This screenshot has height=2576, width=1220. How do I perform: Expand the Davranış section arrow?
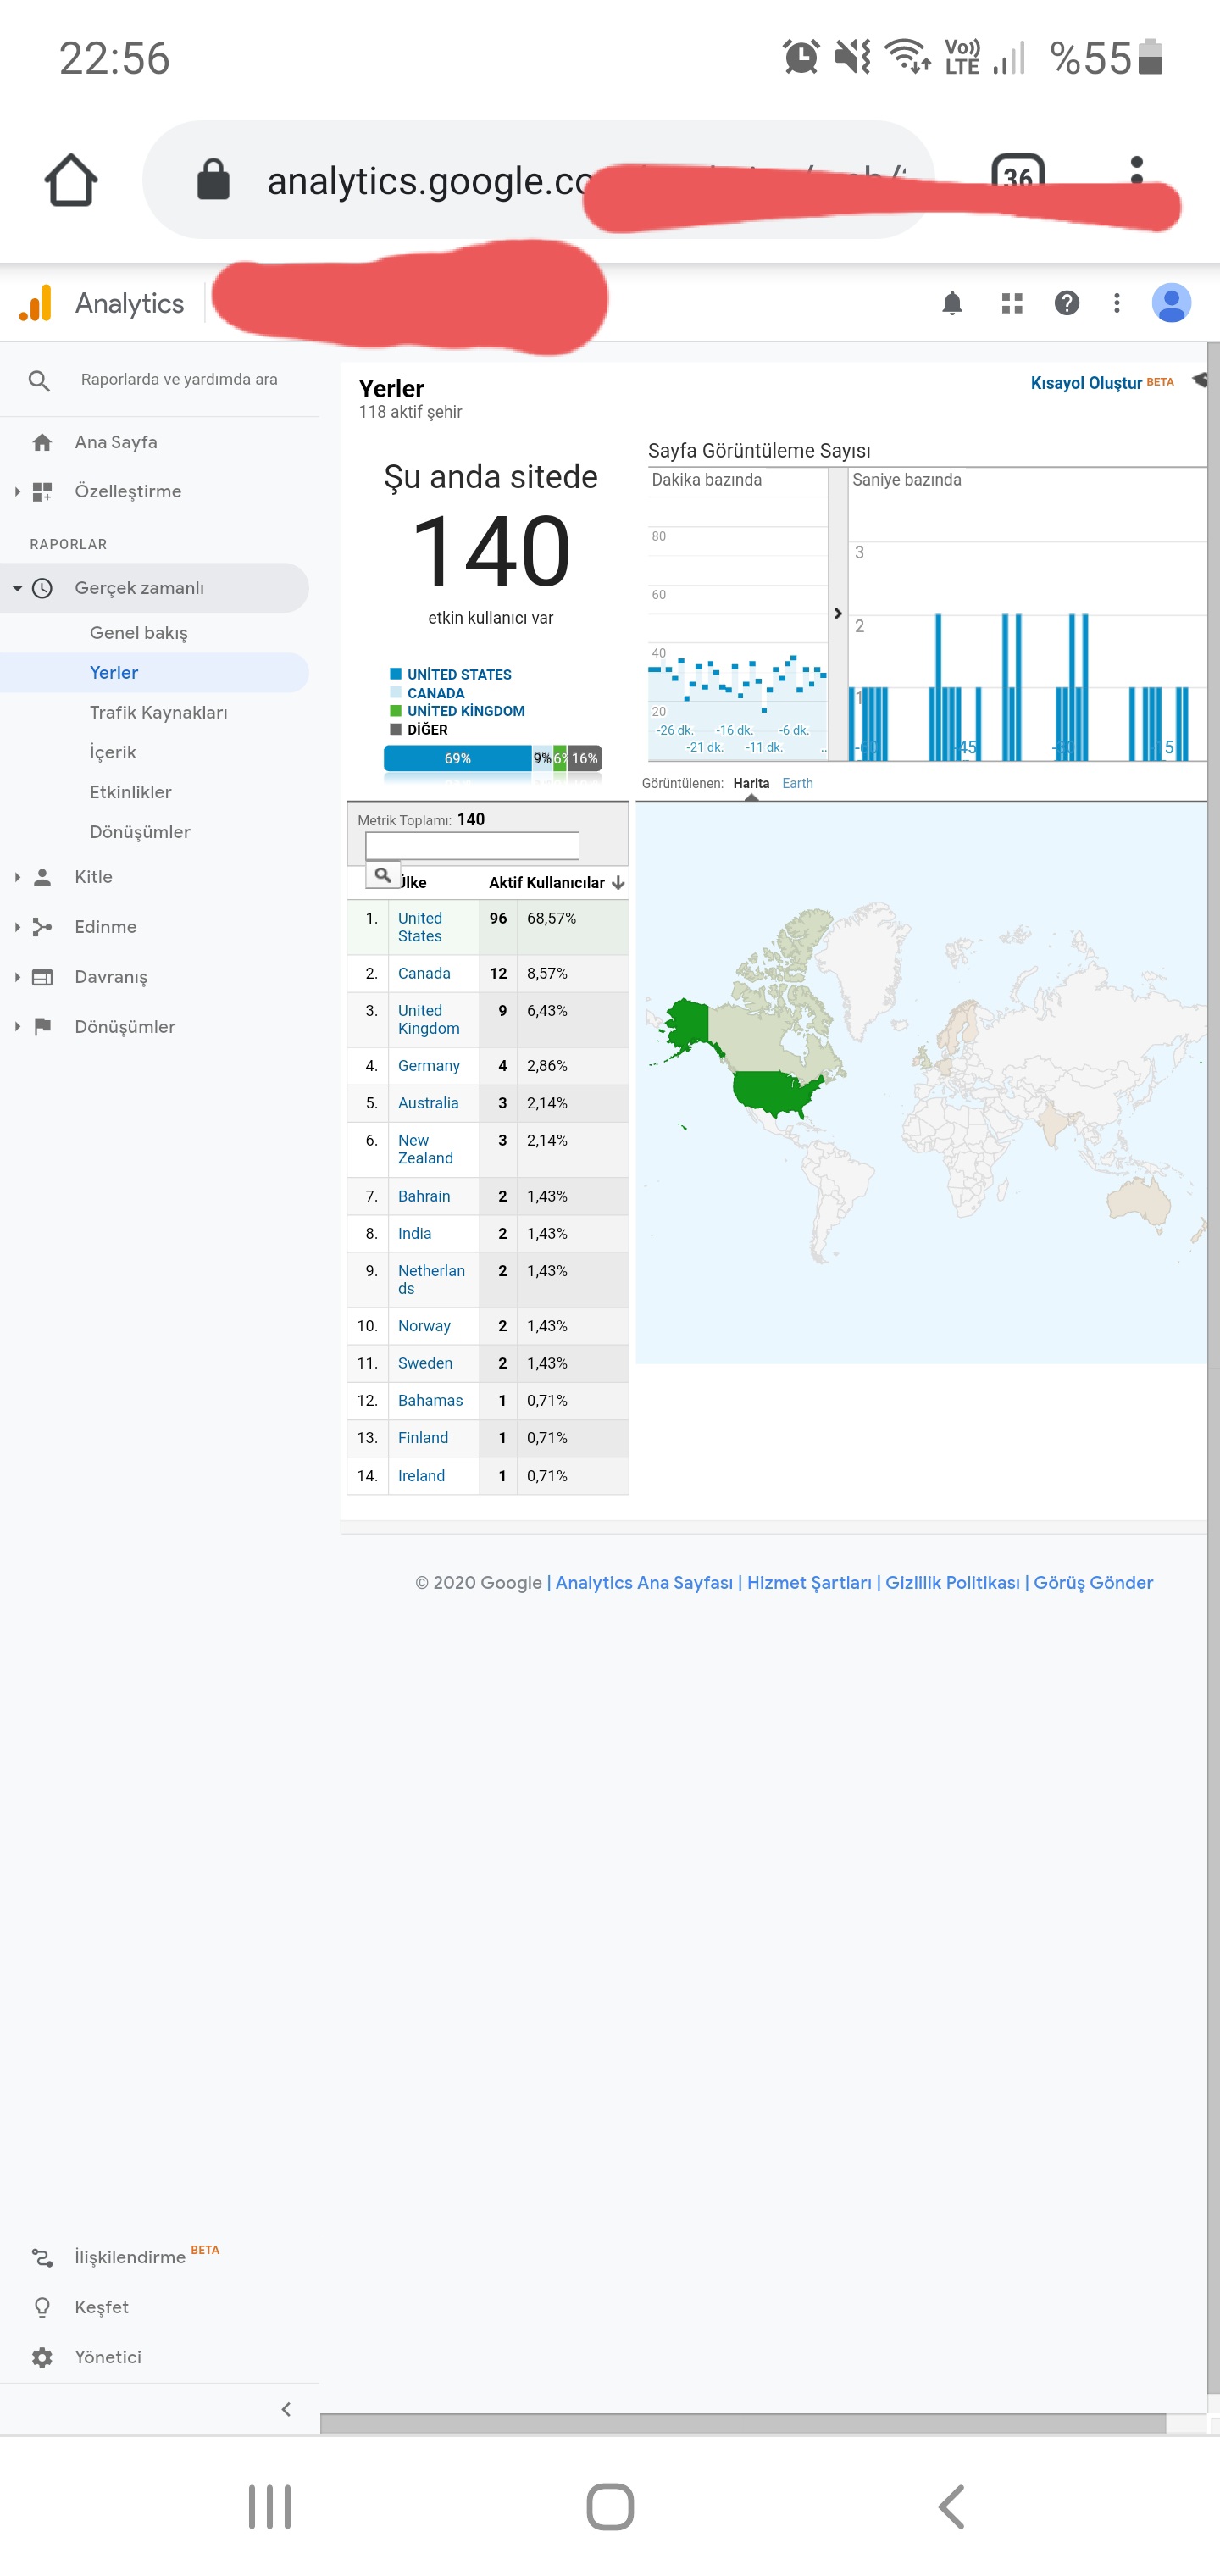17,977
